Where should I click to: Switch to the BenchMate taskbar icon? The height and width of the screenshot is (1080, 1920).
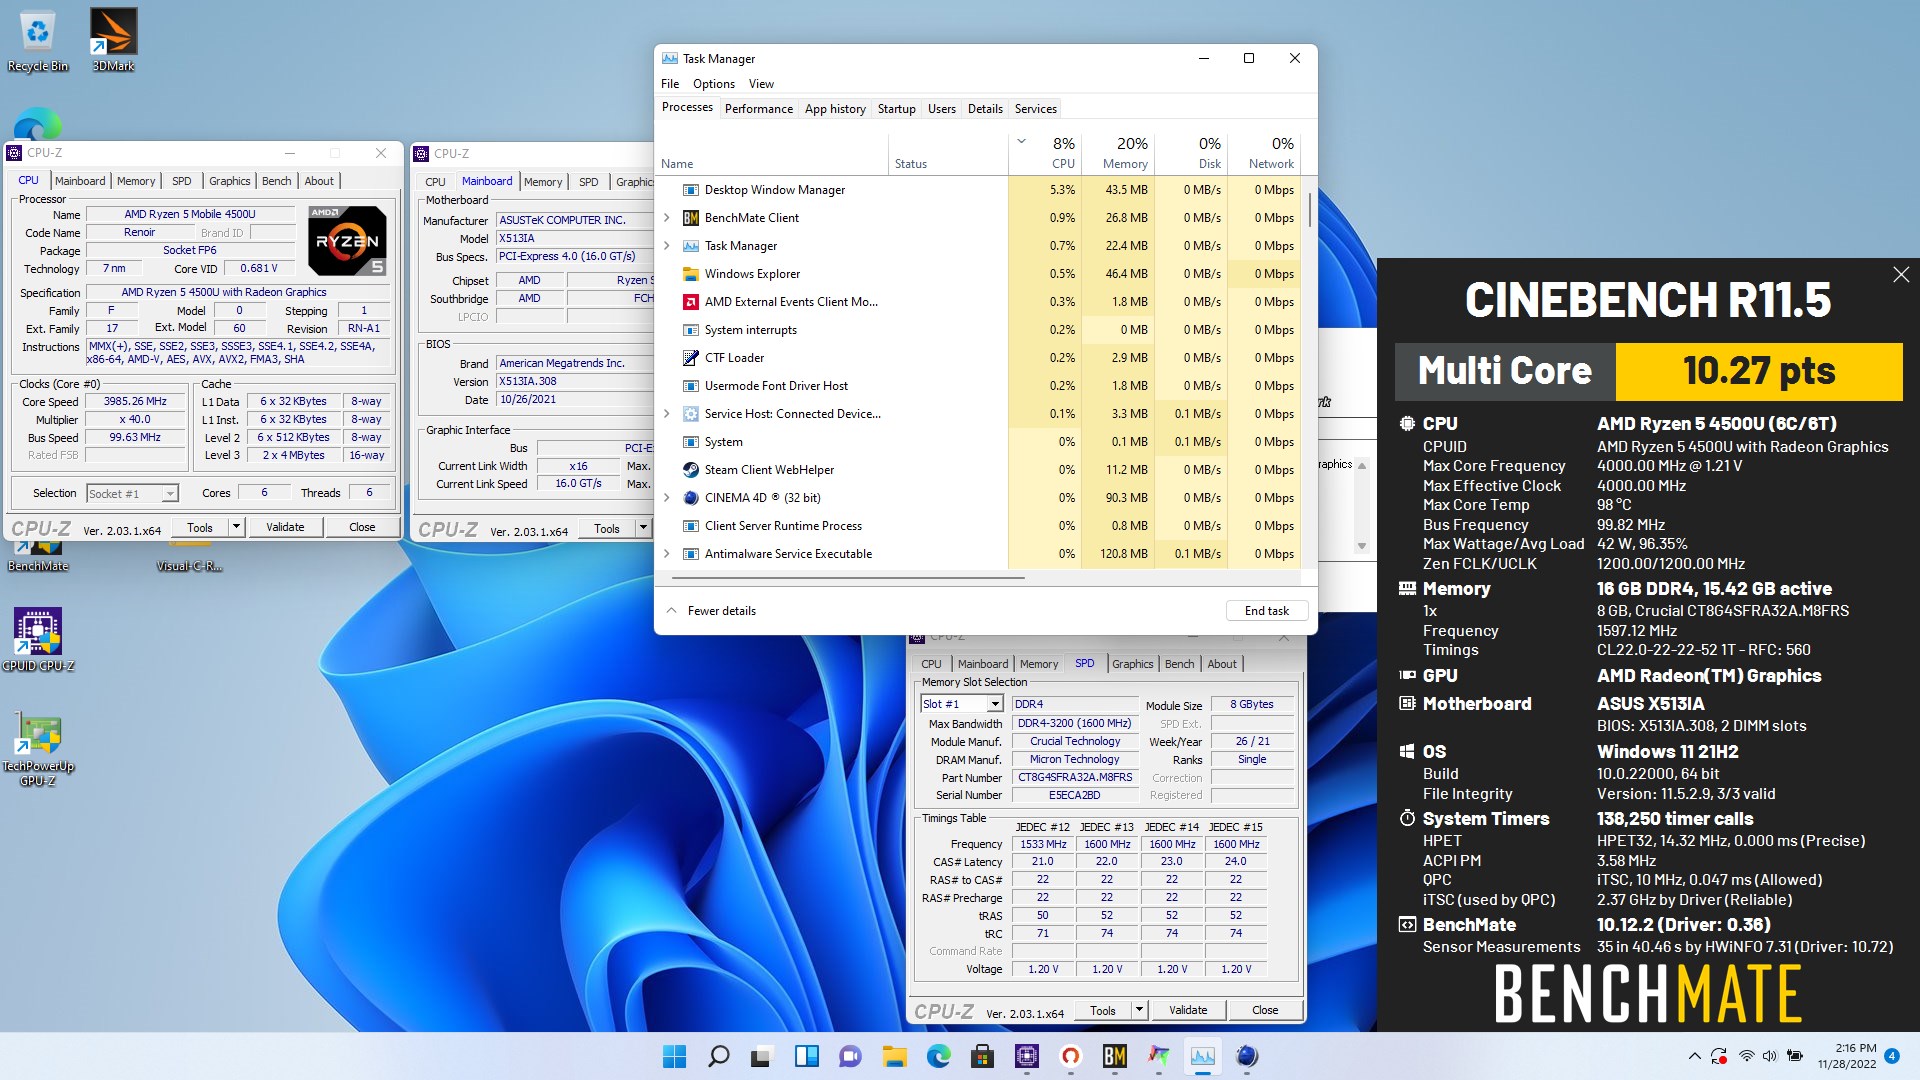point(1114,1056)
